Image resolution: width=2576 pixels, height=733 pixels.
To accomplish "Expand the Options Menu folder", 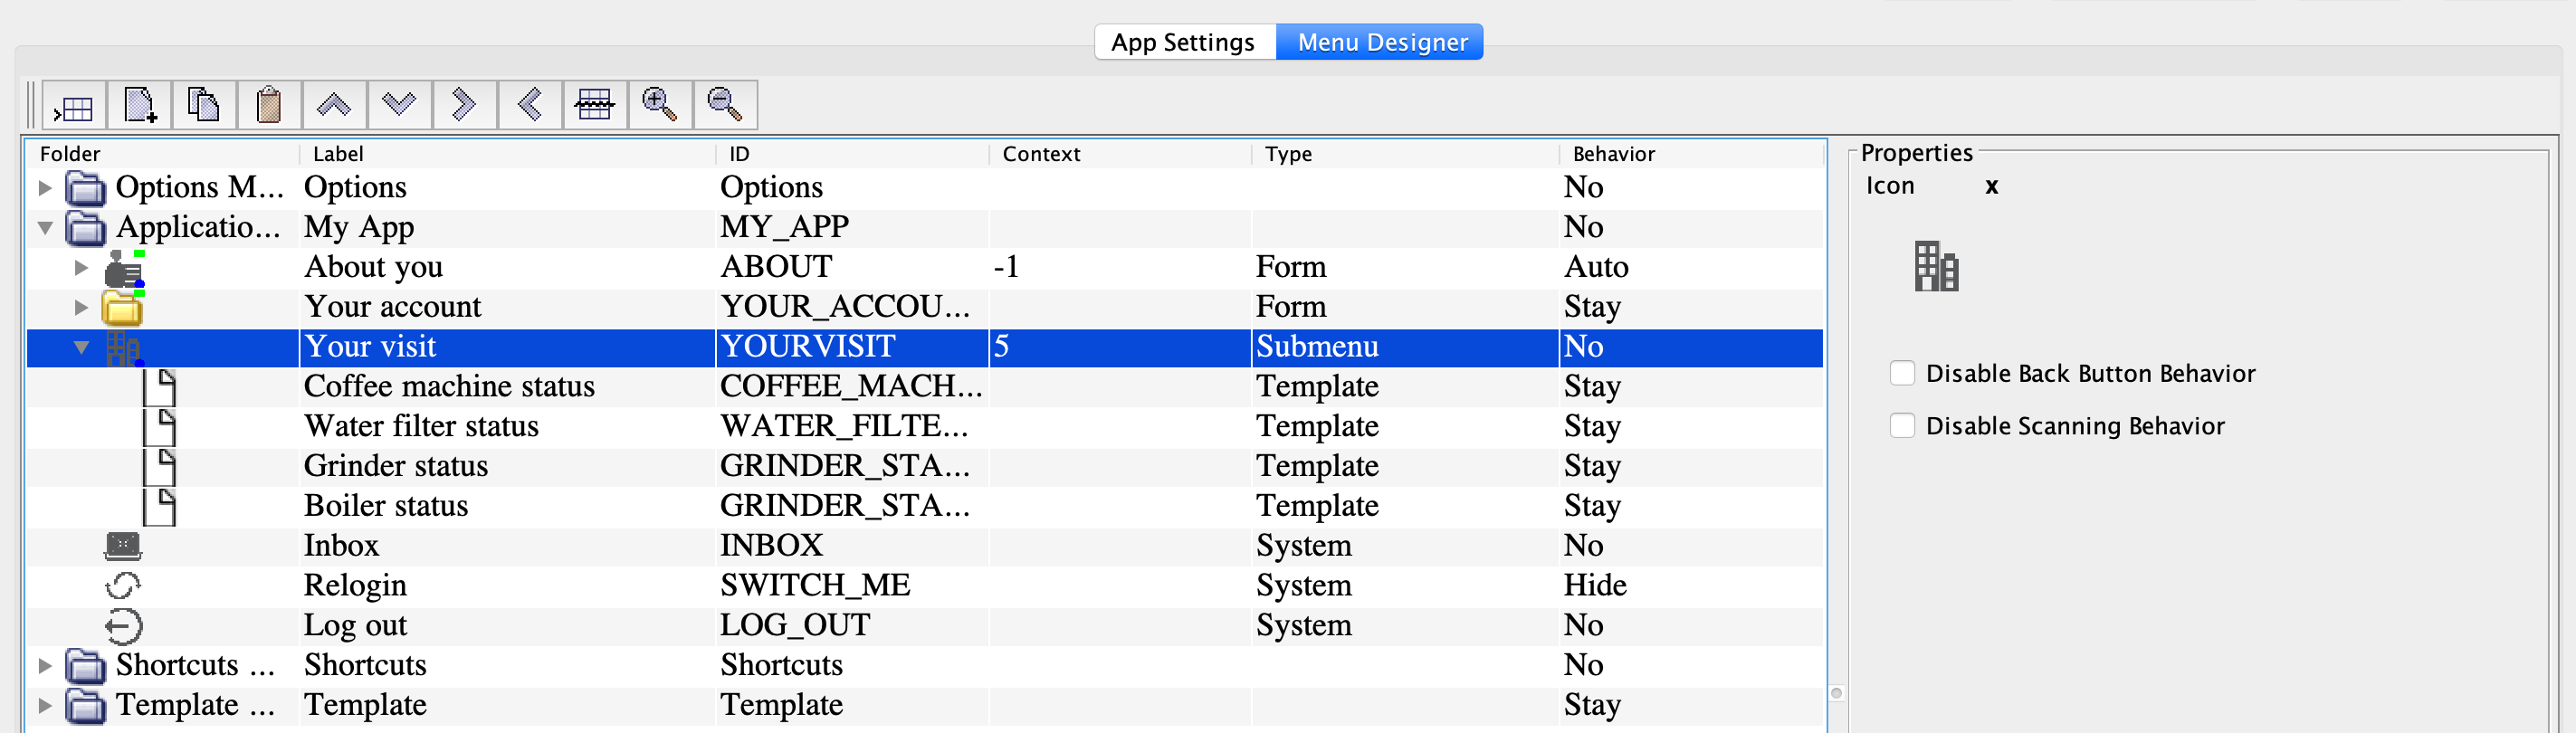I will click(45, 188).
